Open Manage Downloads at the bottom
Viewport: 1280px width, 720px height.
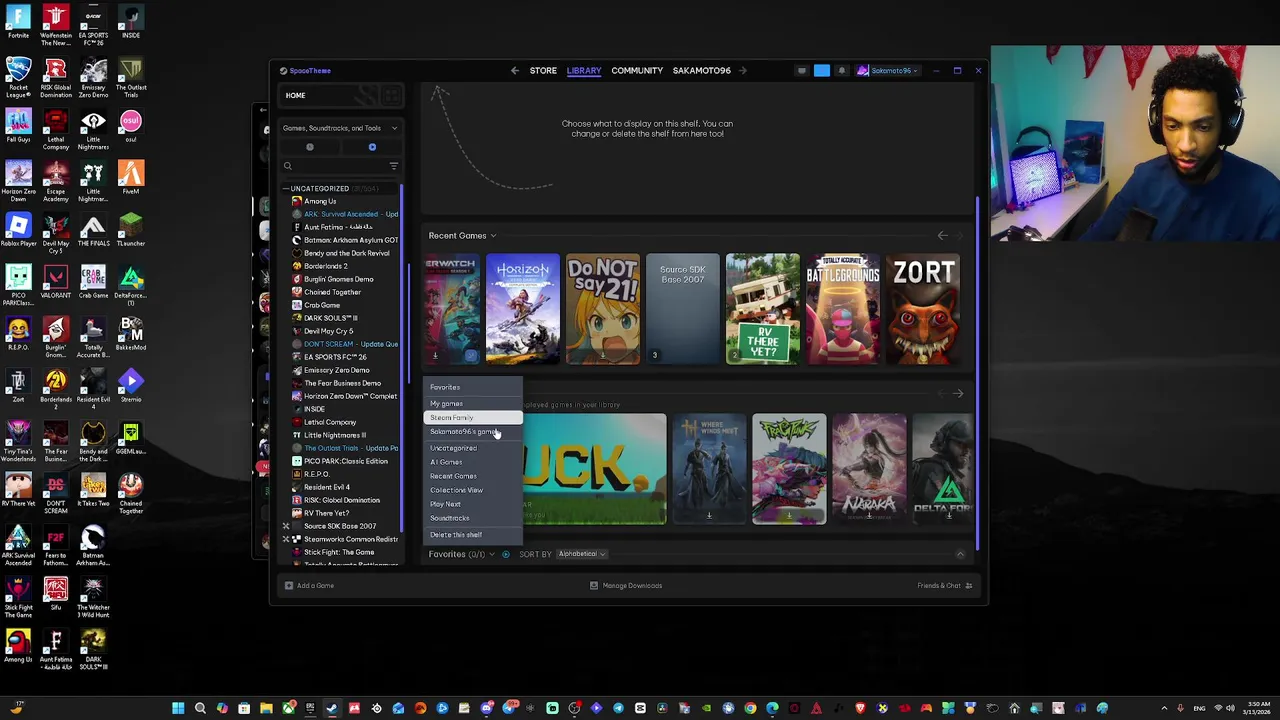pos(626,586)
